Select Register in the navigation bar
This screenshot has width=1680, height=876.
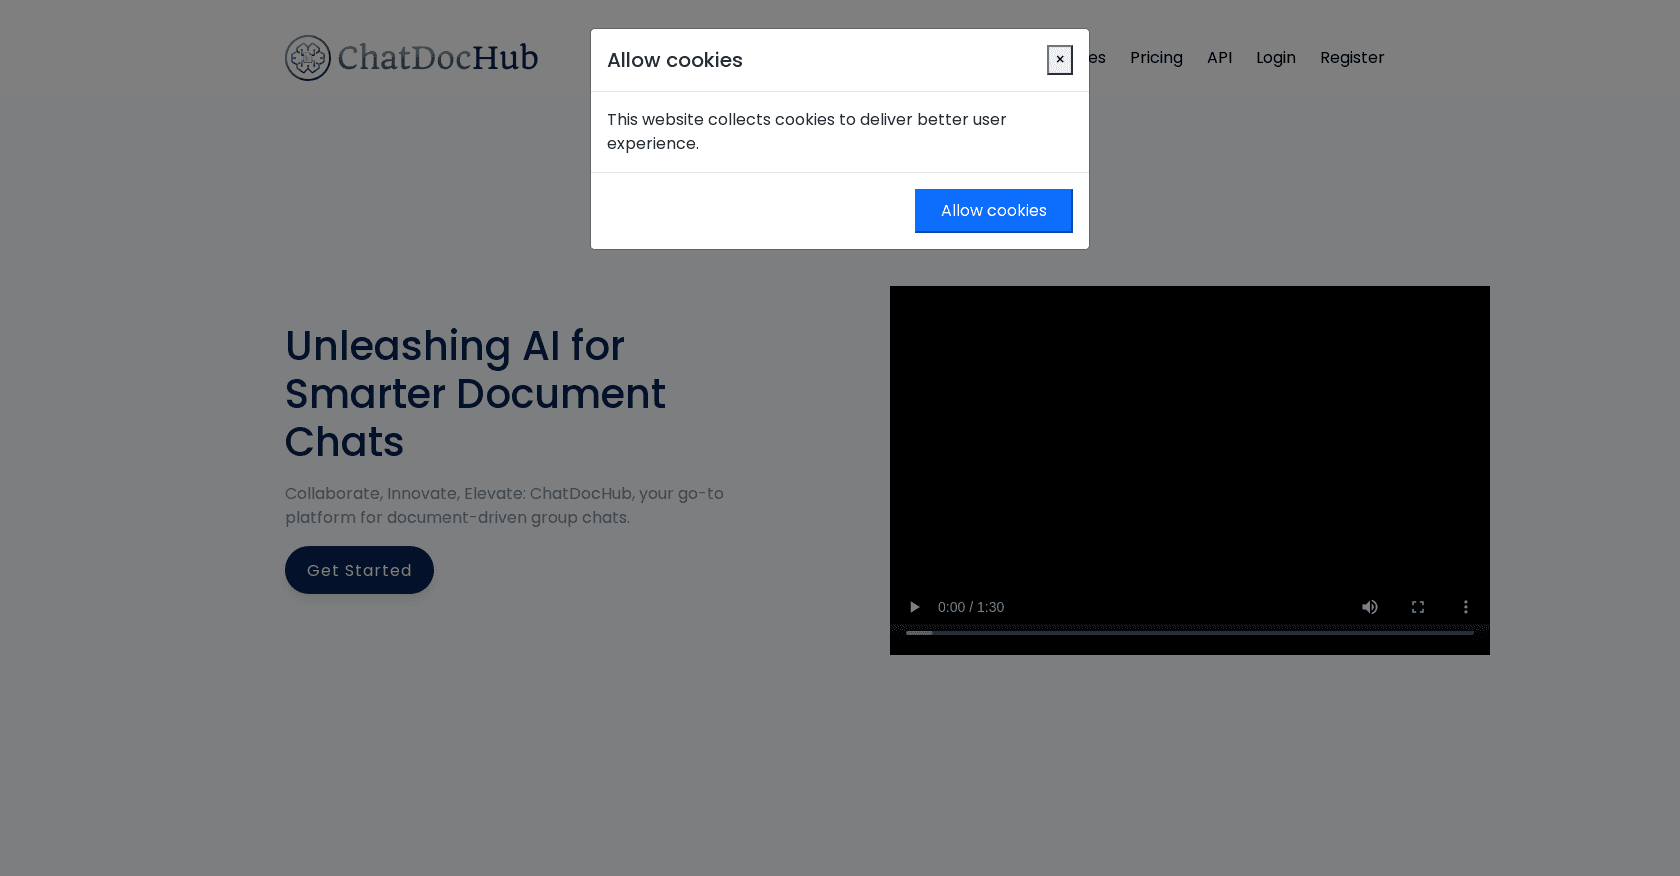coord(1351,58)
